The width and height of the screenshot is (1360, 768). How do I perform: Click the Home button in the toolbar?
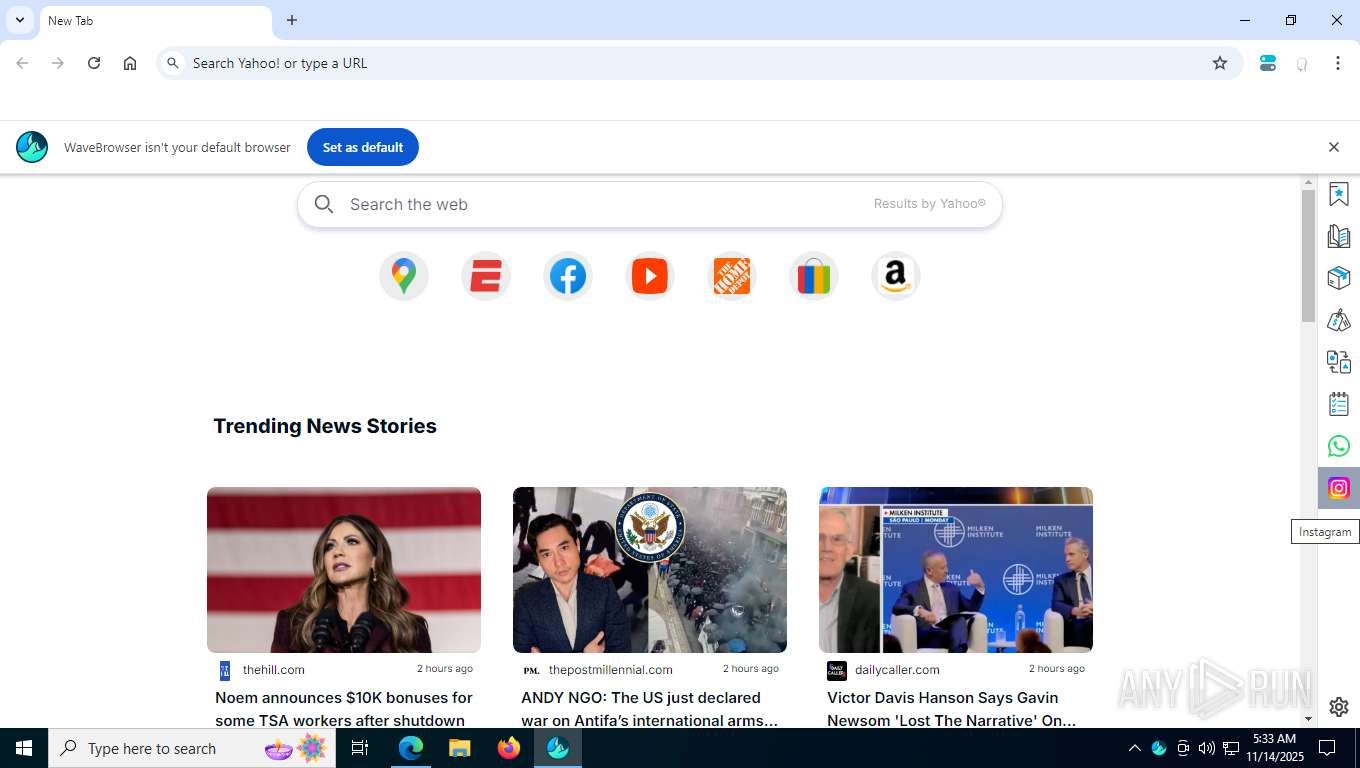(x=130, y=63)
